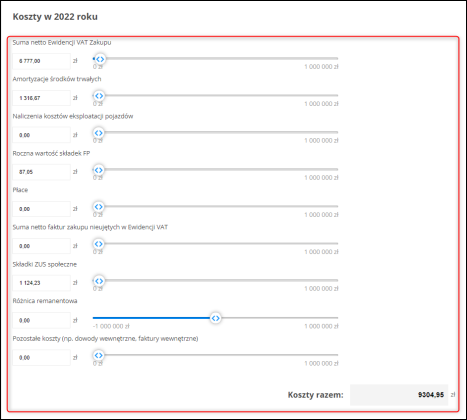Focus the Amortyzacje środków trwałych value field
The image size is (467, 420).
(42, 98)
